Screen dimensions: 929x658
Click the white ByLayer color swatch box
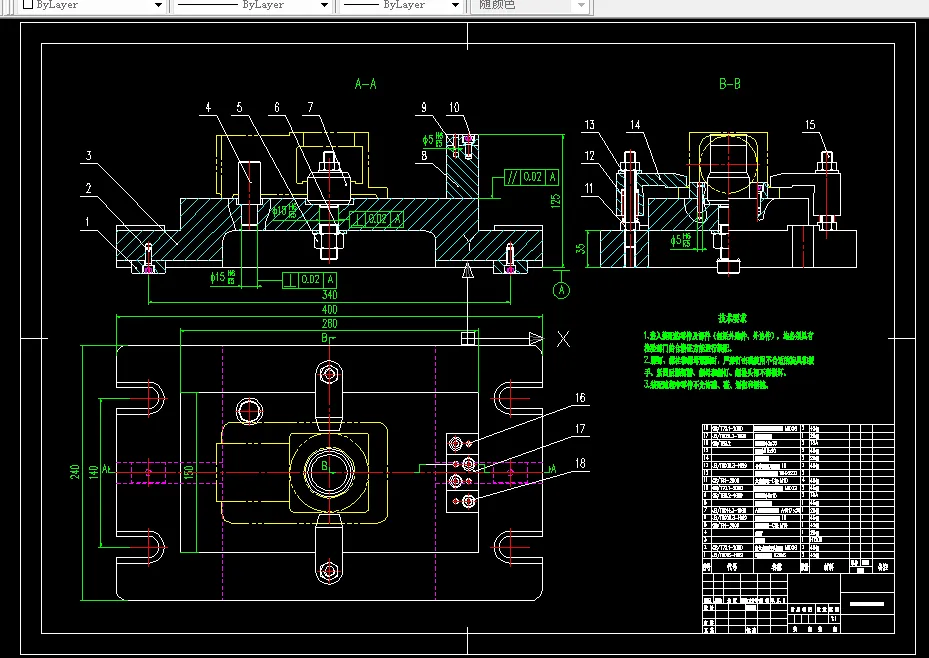27,4
